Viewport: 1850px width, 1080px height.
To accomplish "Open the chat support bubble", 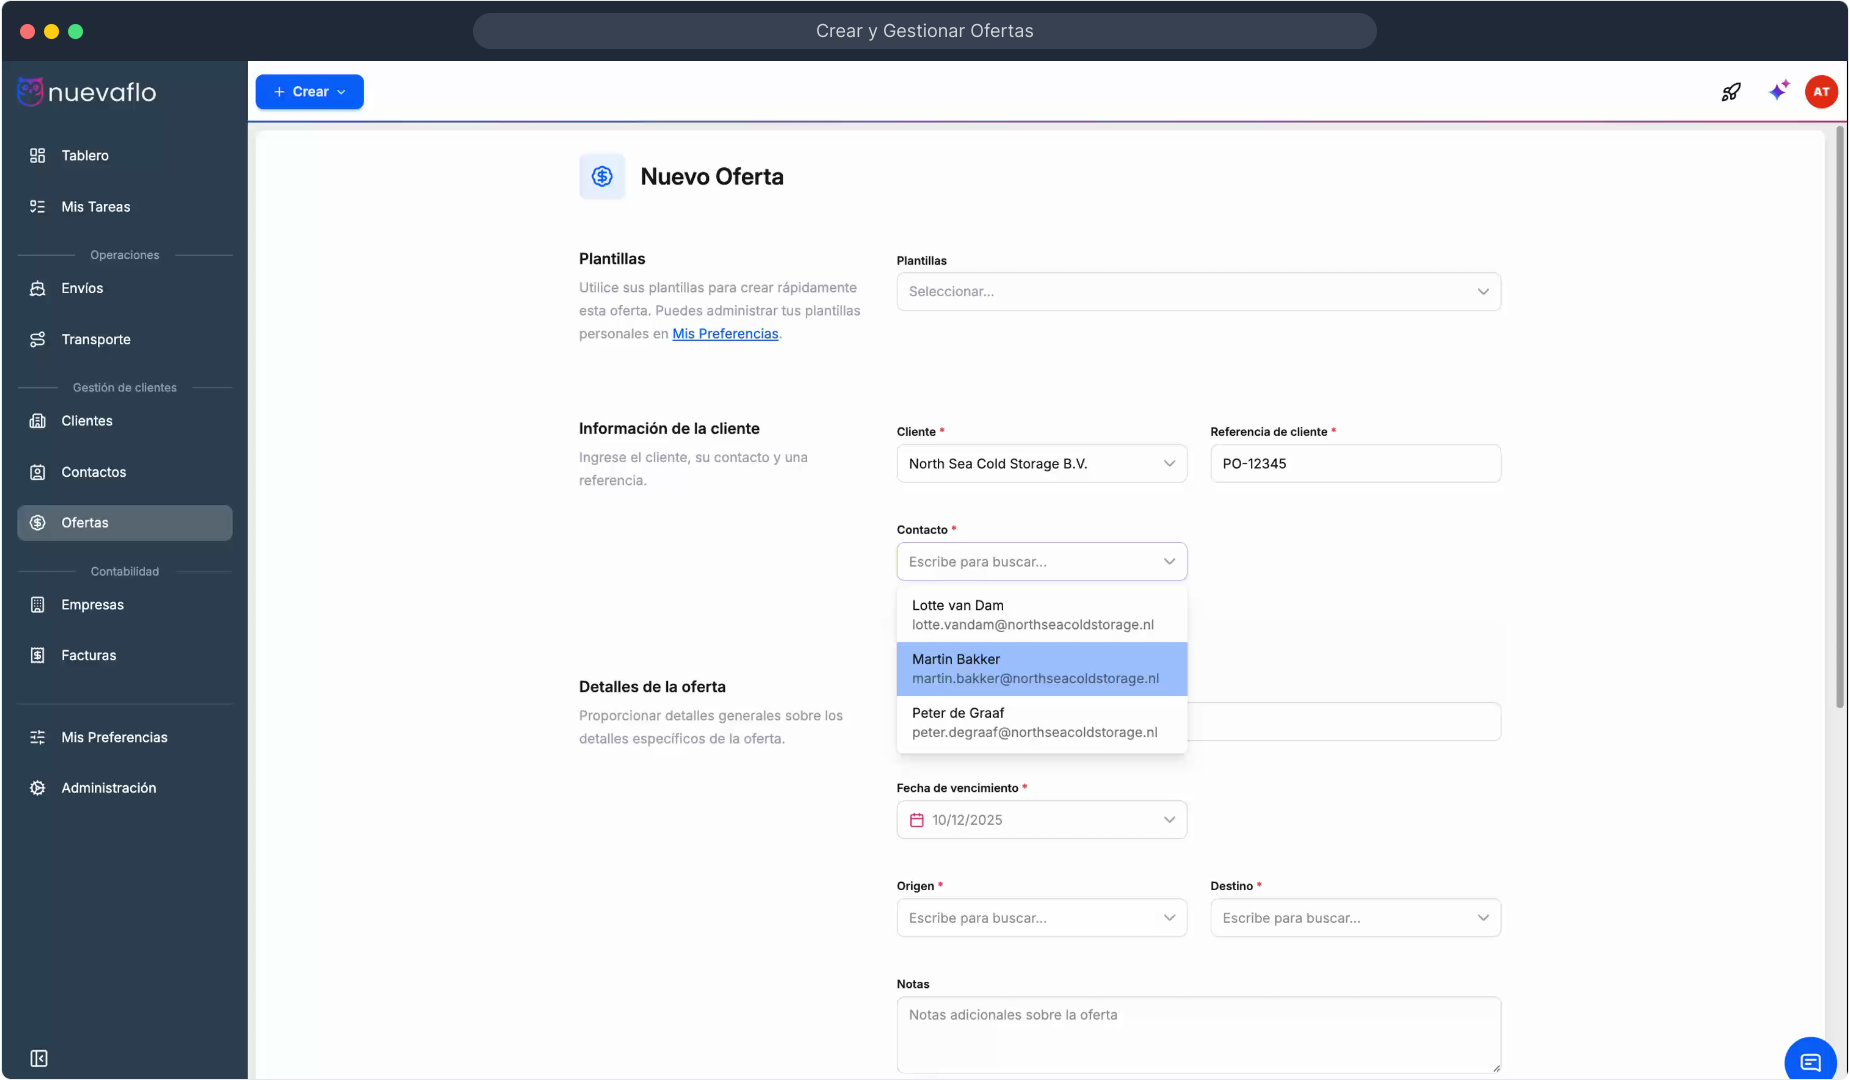I will (x=1810, y=1061).
